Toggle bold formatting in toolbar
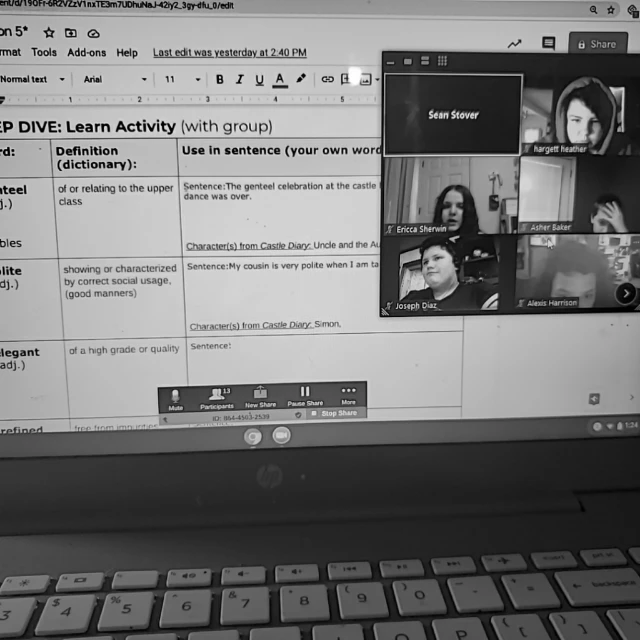Viewport: 640px width, 640px height. [220, 79]
